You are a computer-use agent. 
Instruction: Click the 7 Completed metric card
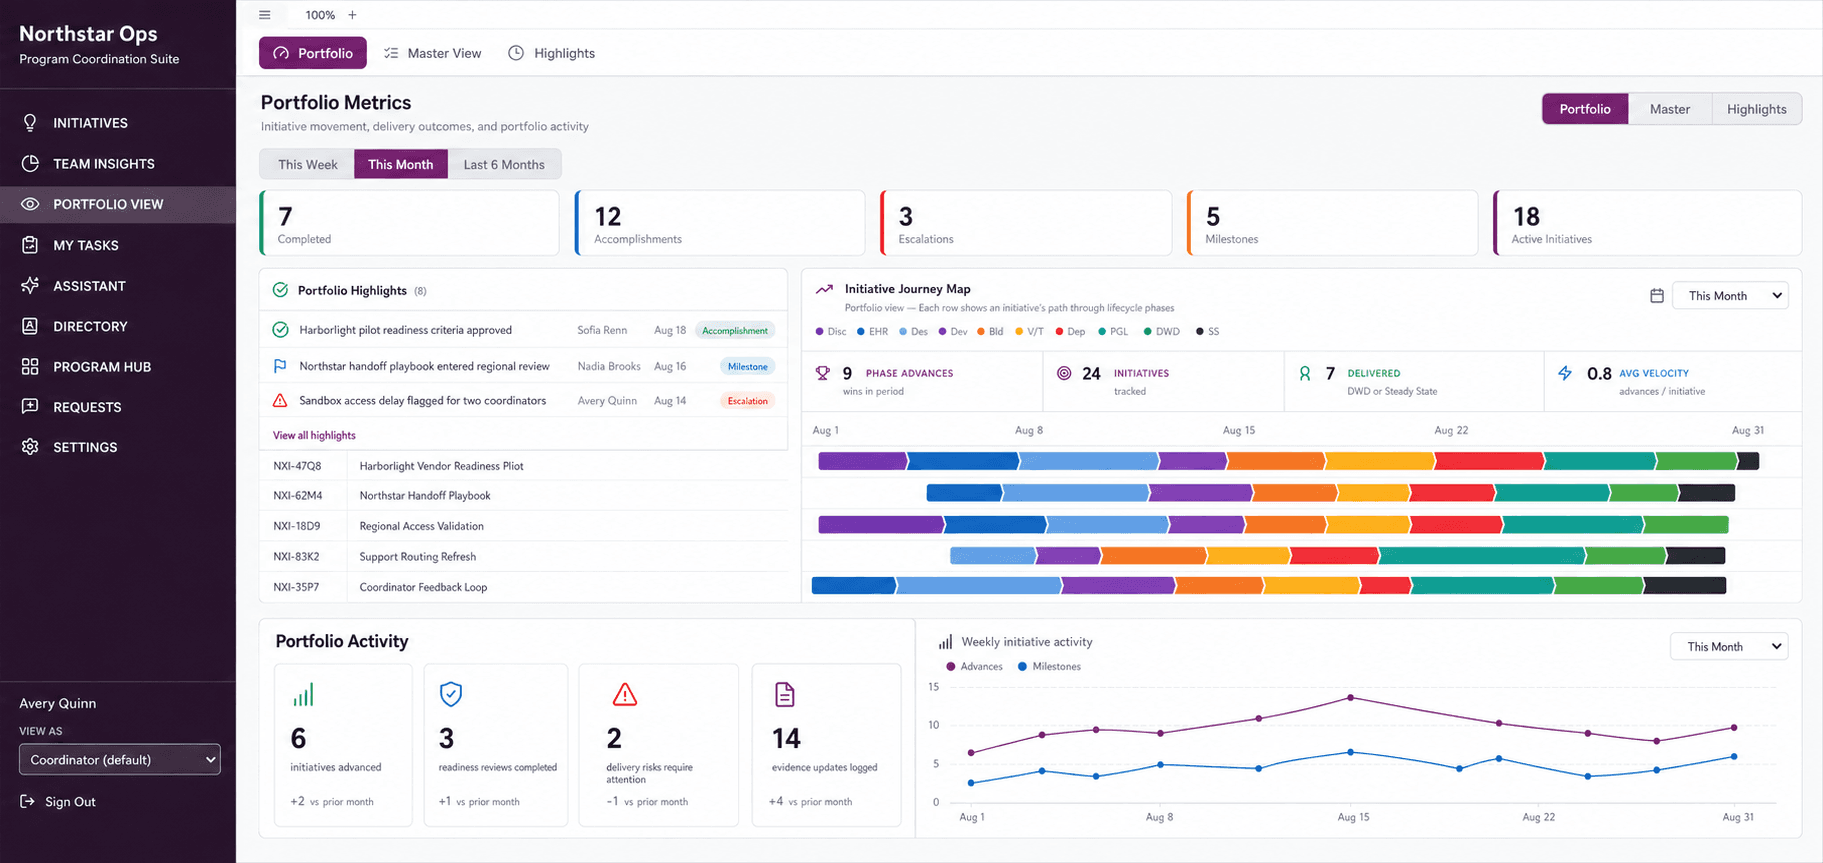(x=409, y=223)
